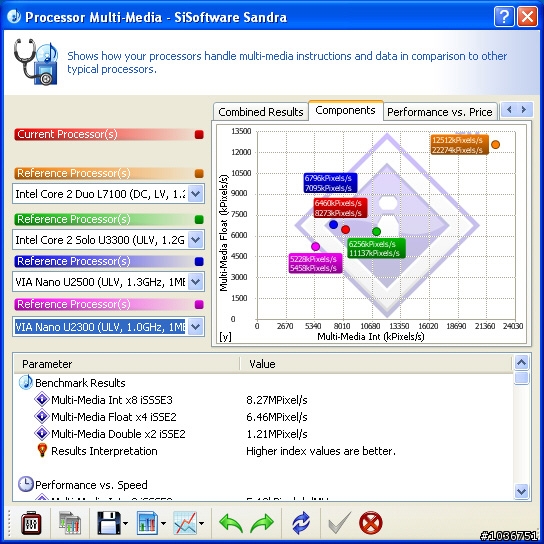Click the floppy disk save icon

109,523
